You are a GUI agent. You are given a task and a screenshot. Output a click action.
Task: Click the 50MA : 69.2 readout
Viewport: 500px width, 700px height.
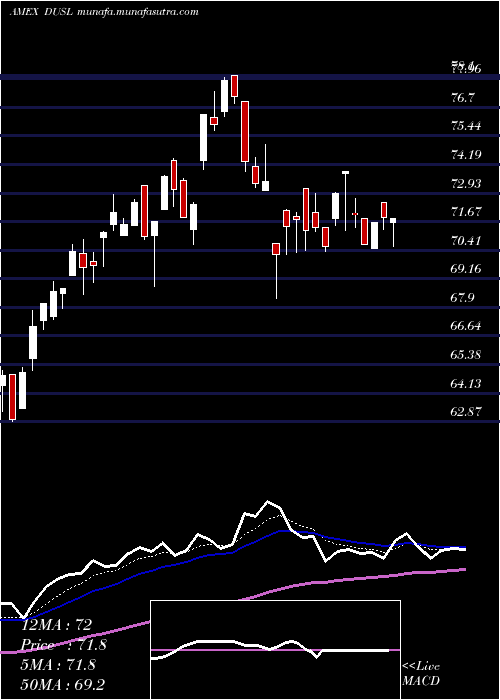pyautogui.click(x=63, y=685)
